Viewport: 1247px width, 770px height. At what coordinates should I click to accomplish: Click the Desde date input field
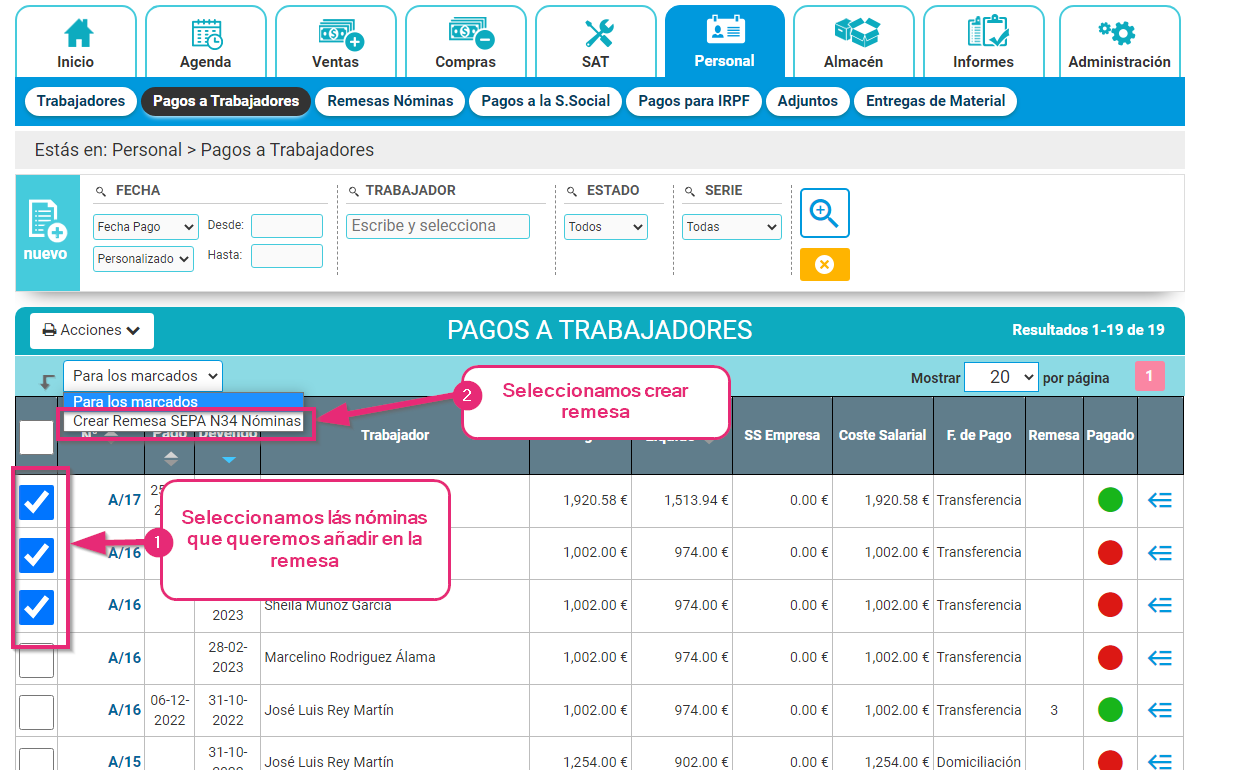pos(287,226)
